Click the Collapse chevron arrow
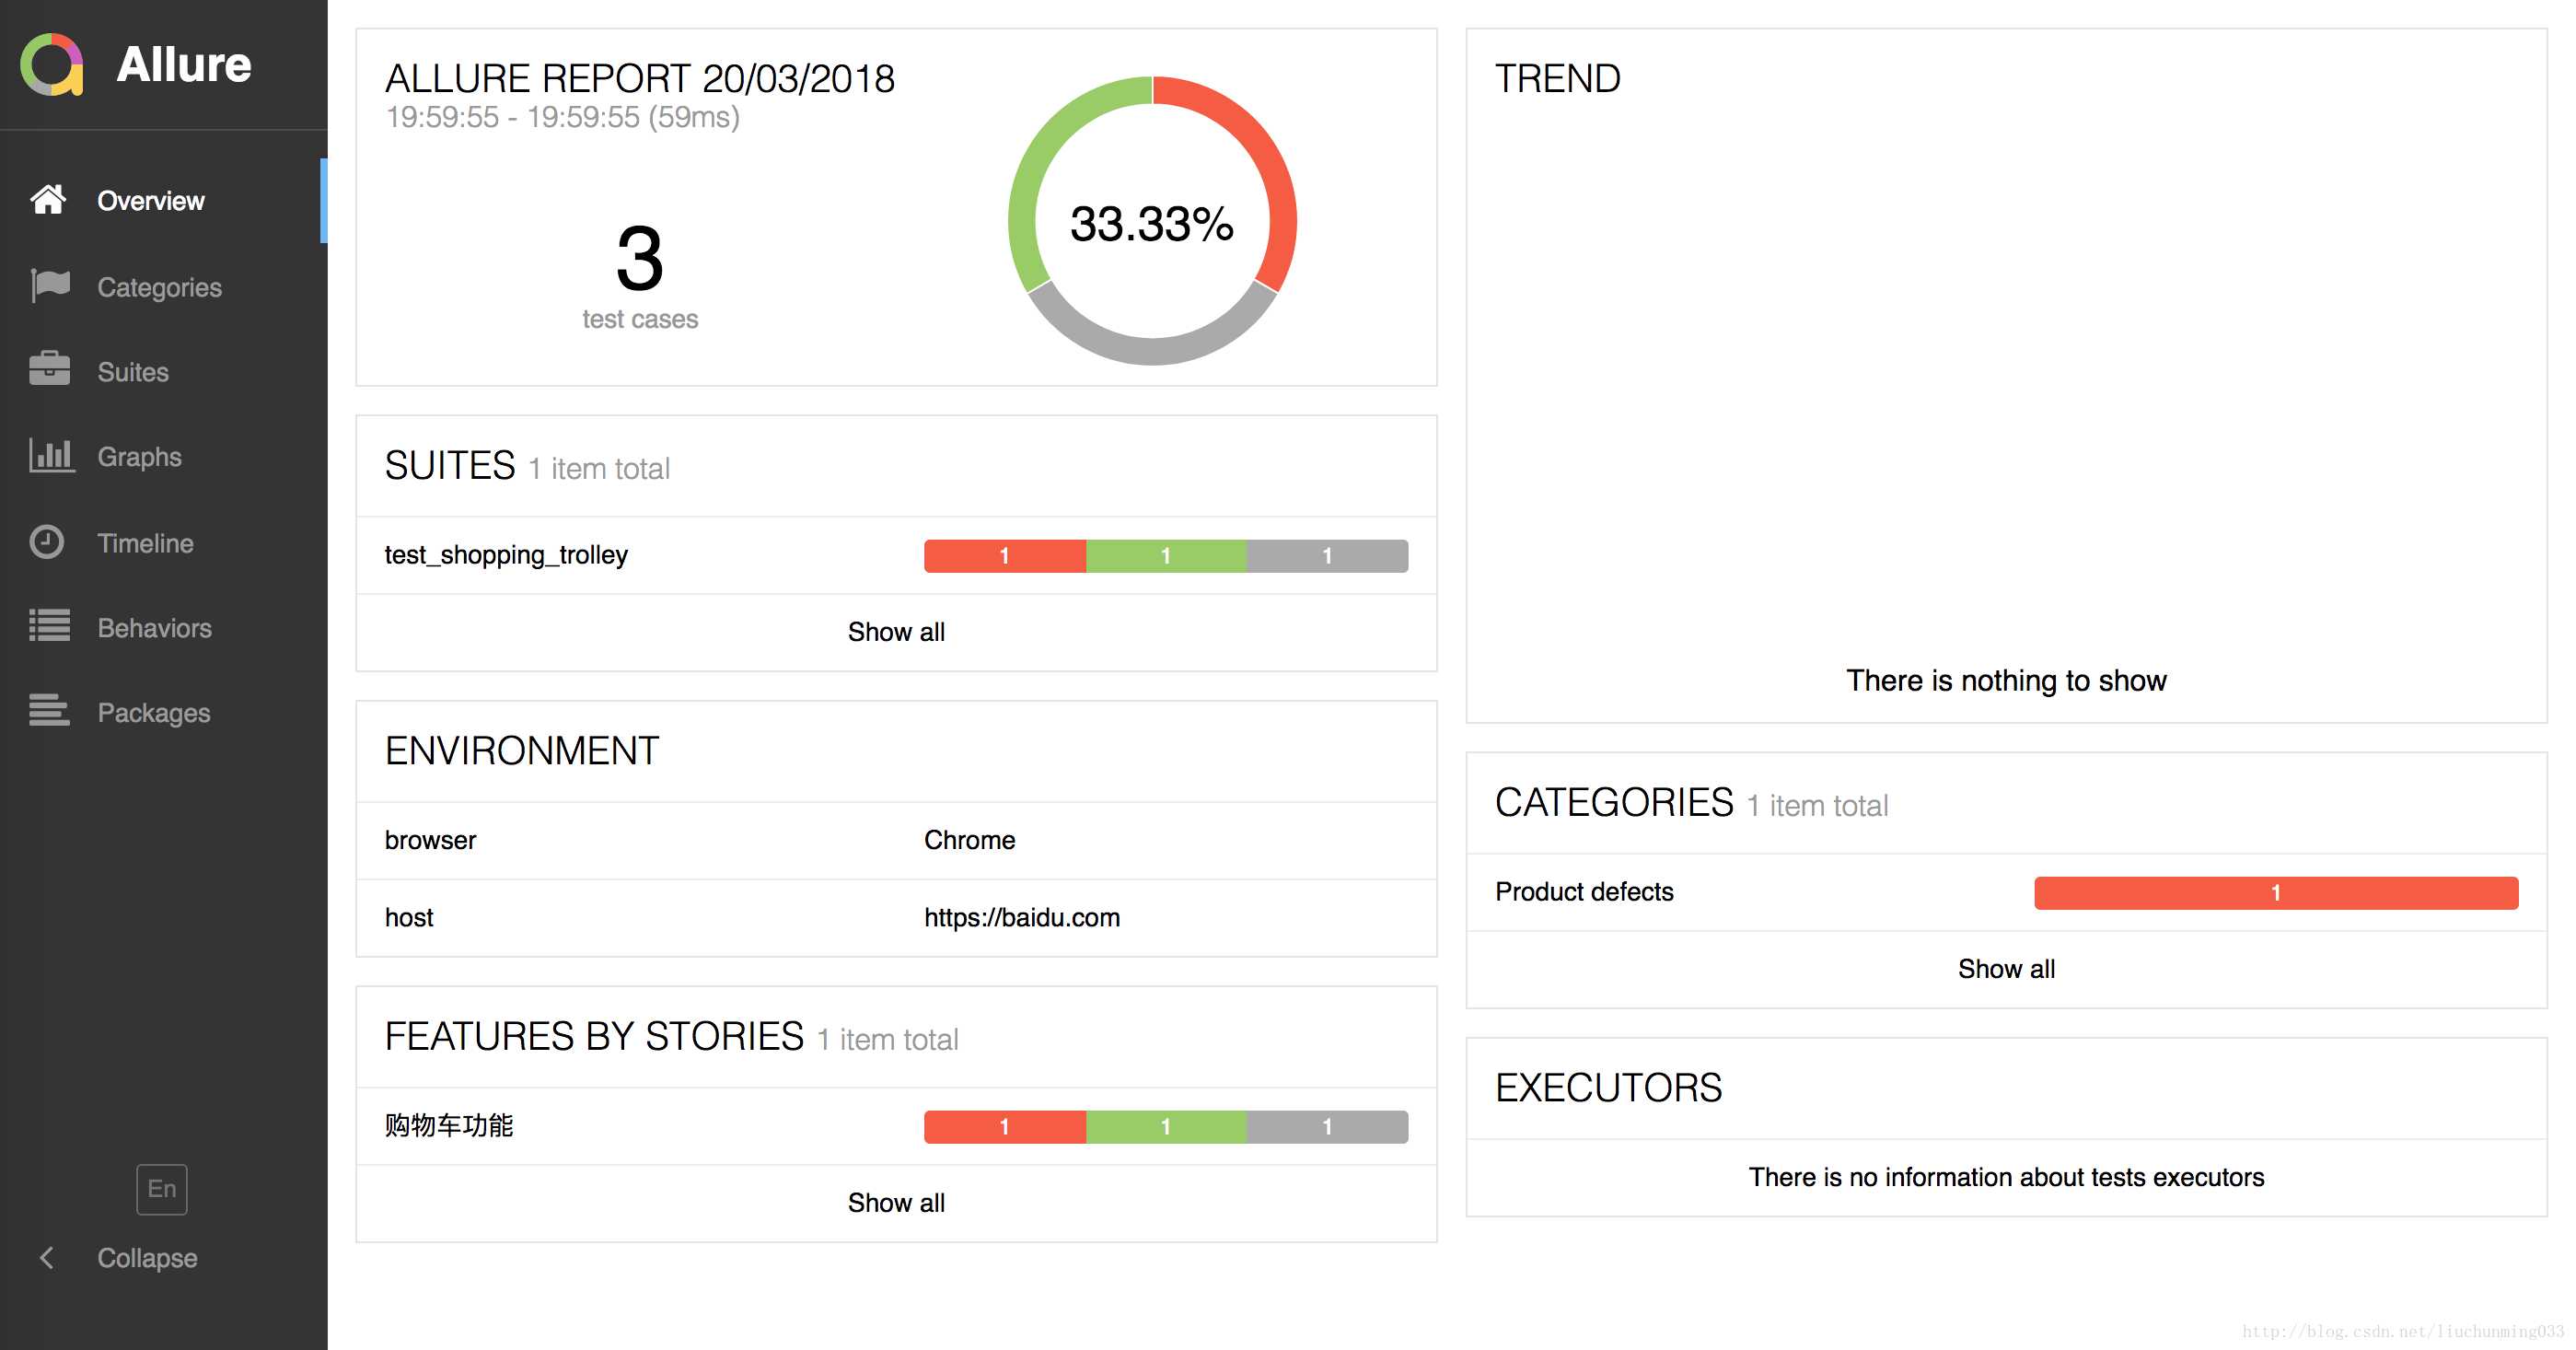The image size is (2576, 1350). 46,1257
